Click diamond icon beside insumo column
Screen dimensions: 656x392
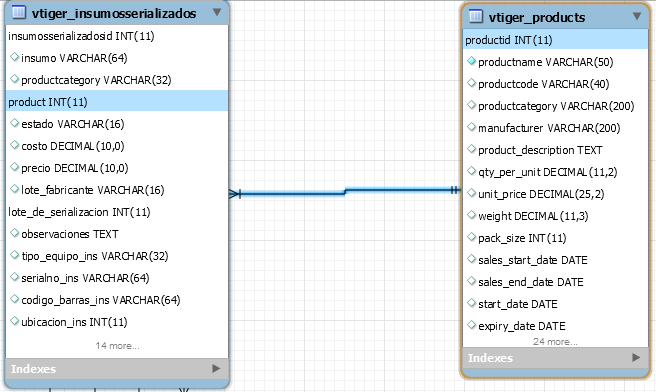pos(15,56)
